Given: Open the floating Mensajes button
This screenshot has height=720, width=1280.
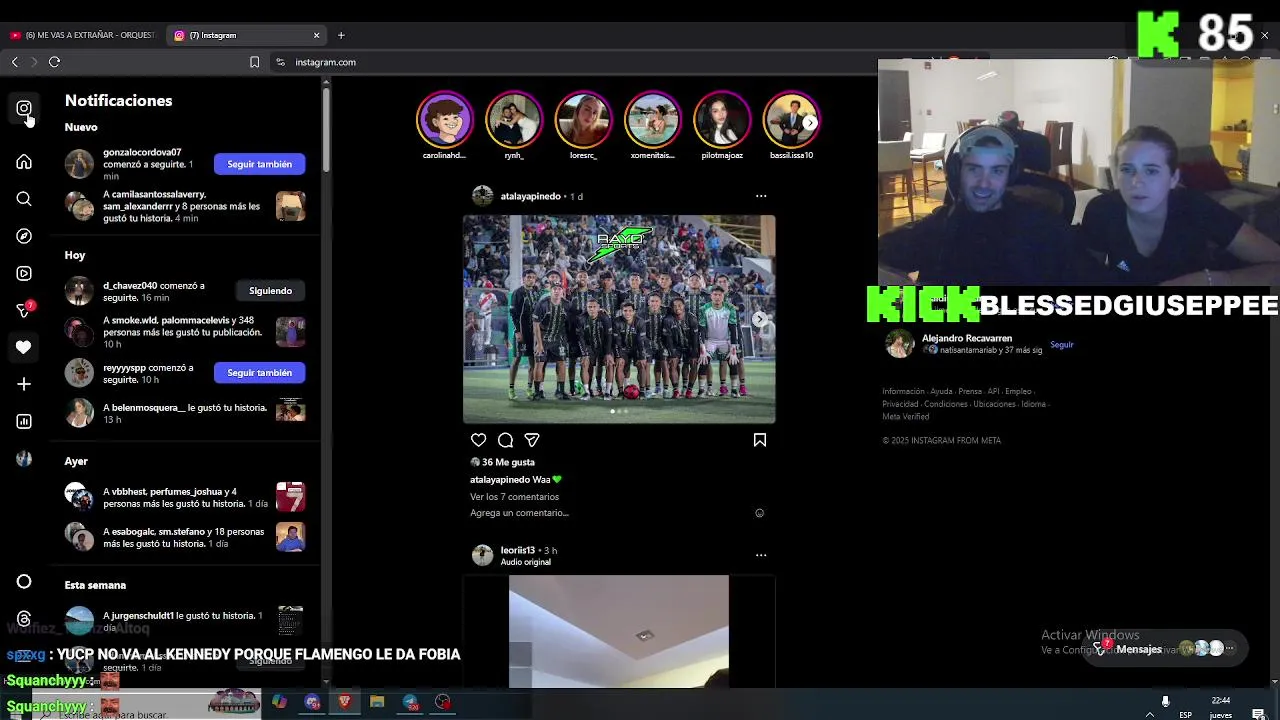Looking at the screenshot, I should (x=1167, y=649).
